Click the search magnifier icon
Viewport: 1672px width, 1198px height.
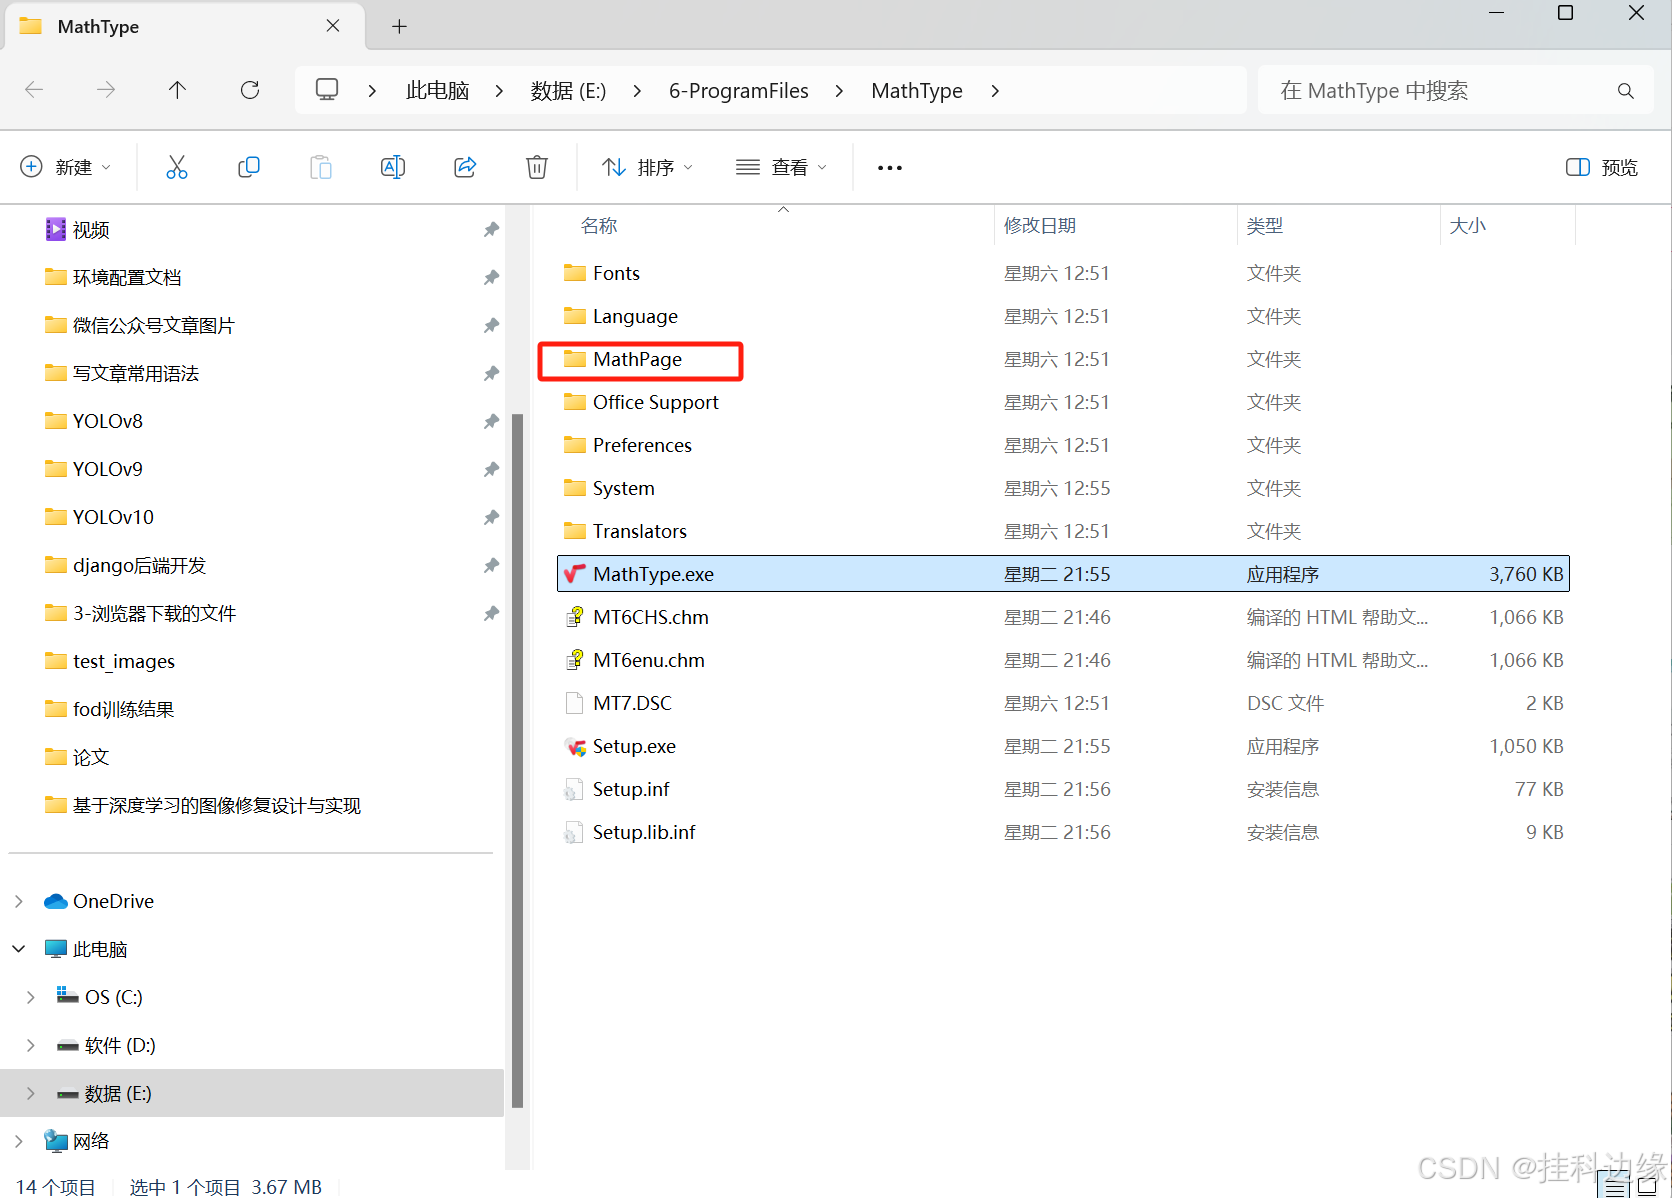(x=1626, y=91)
